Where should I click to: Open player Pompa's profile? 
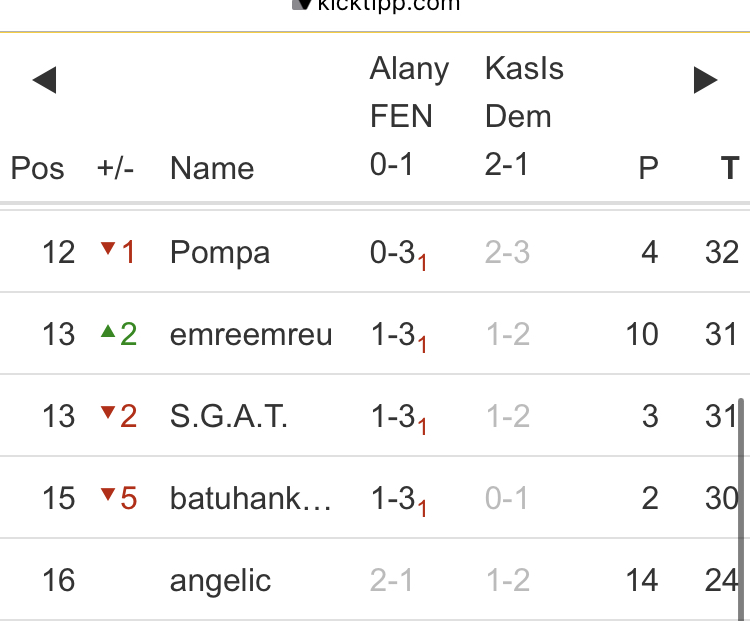220,252
